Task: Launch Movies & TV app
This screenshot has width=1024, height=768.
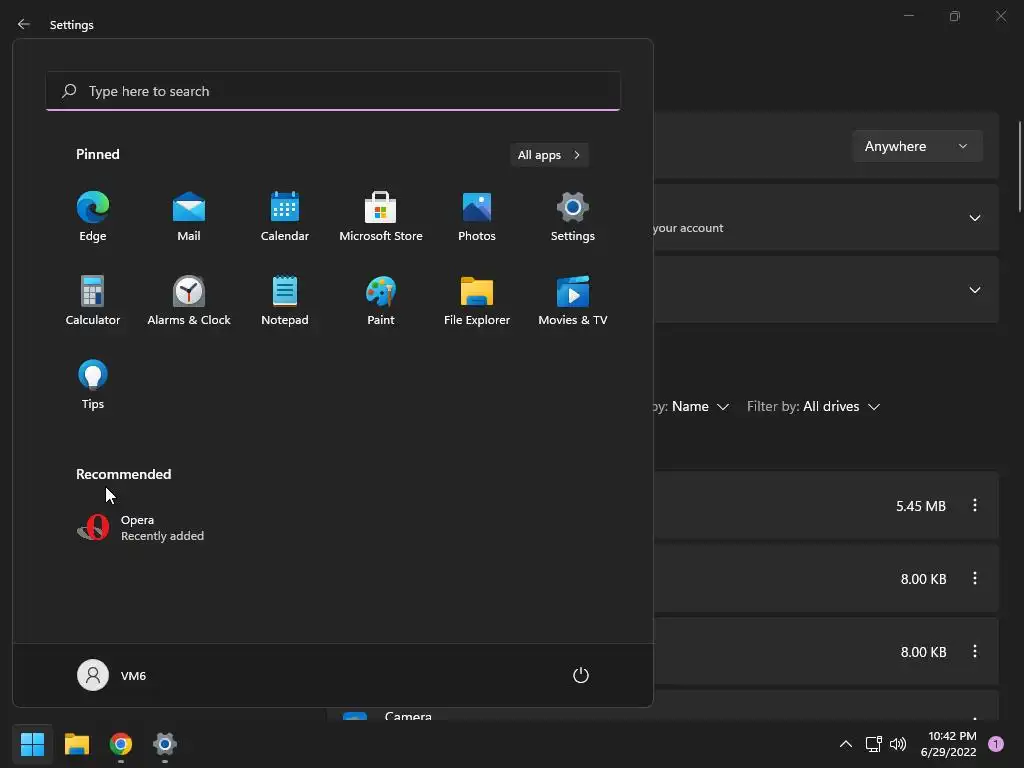Action: (x=573, y=301)
